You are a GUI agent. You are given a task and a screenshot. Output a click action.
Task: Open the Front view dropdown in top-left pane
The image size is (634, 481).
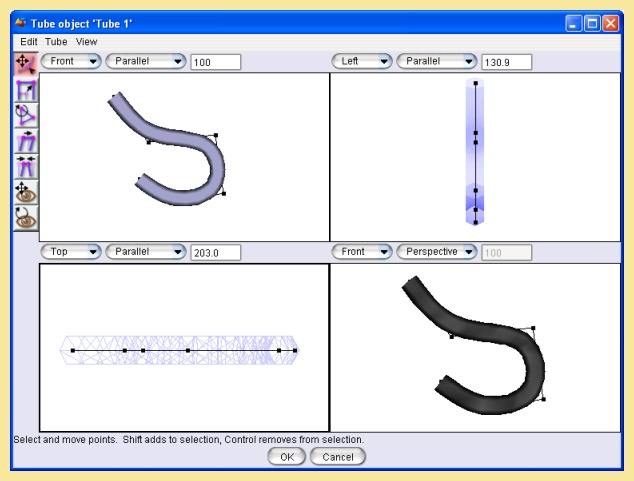pyautogui.click(x=70, y=62)
